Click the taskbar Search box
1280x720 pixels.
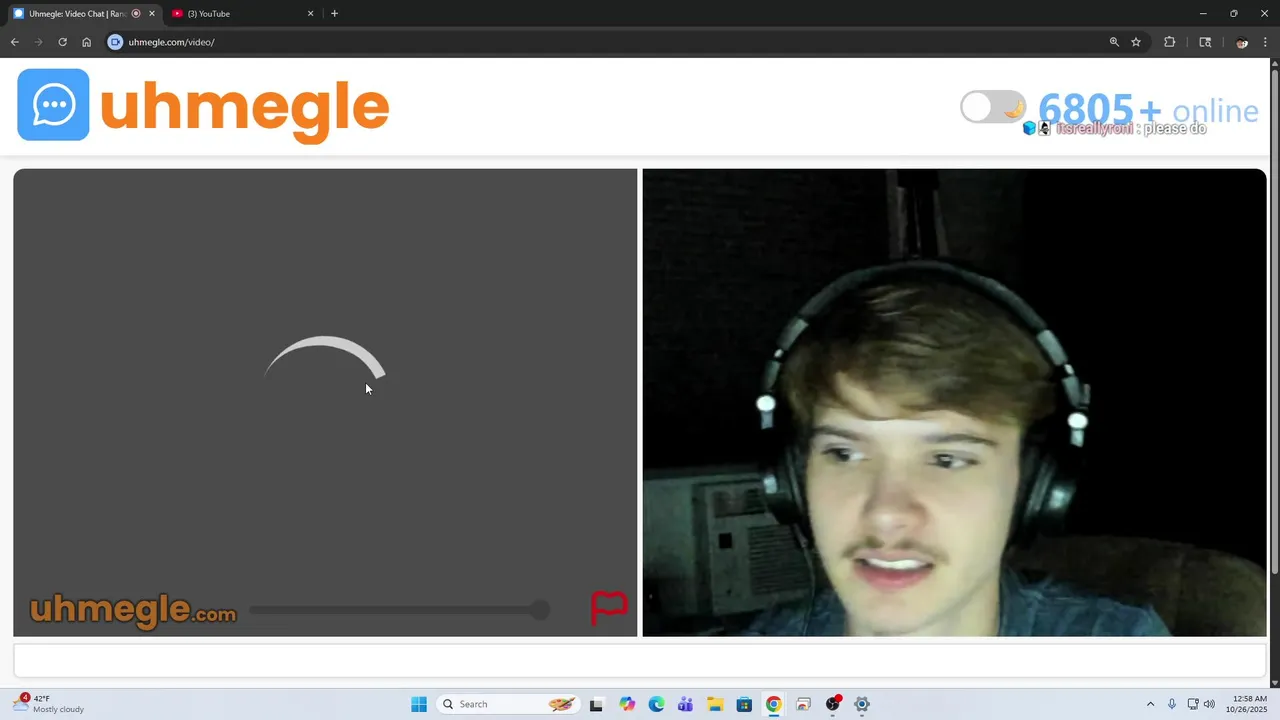[x=508, y=704]
